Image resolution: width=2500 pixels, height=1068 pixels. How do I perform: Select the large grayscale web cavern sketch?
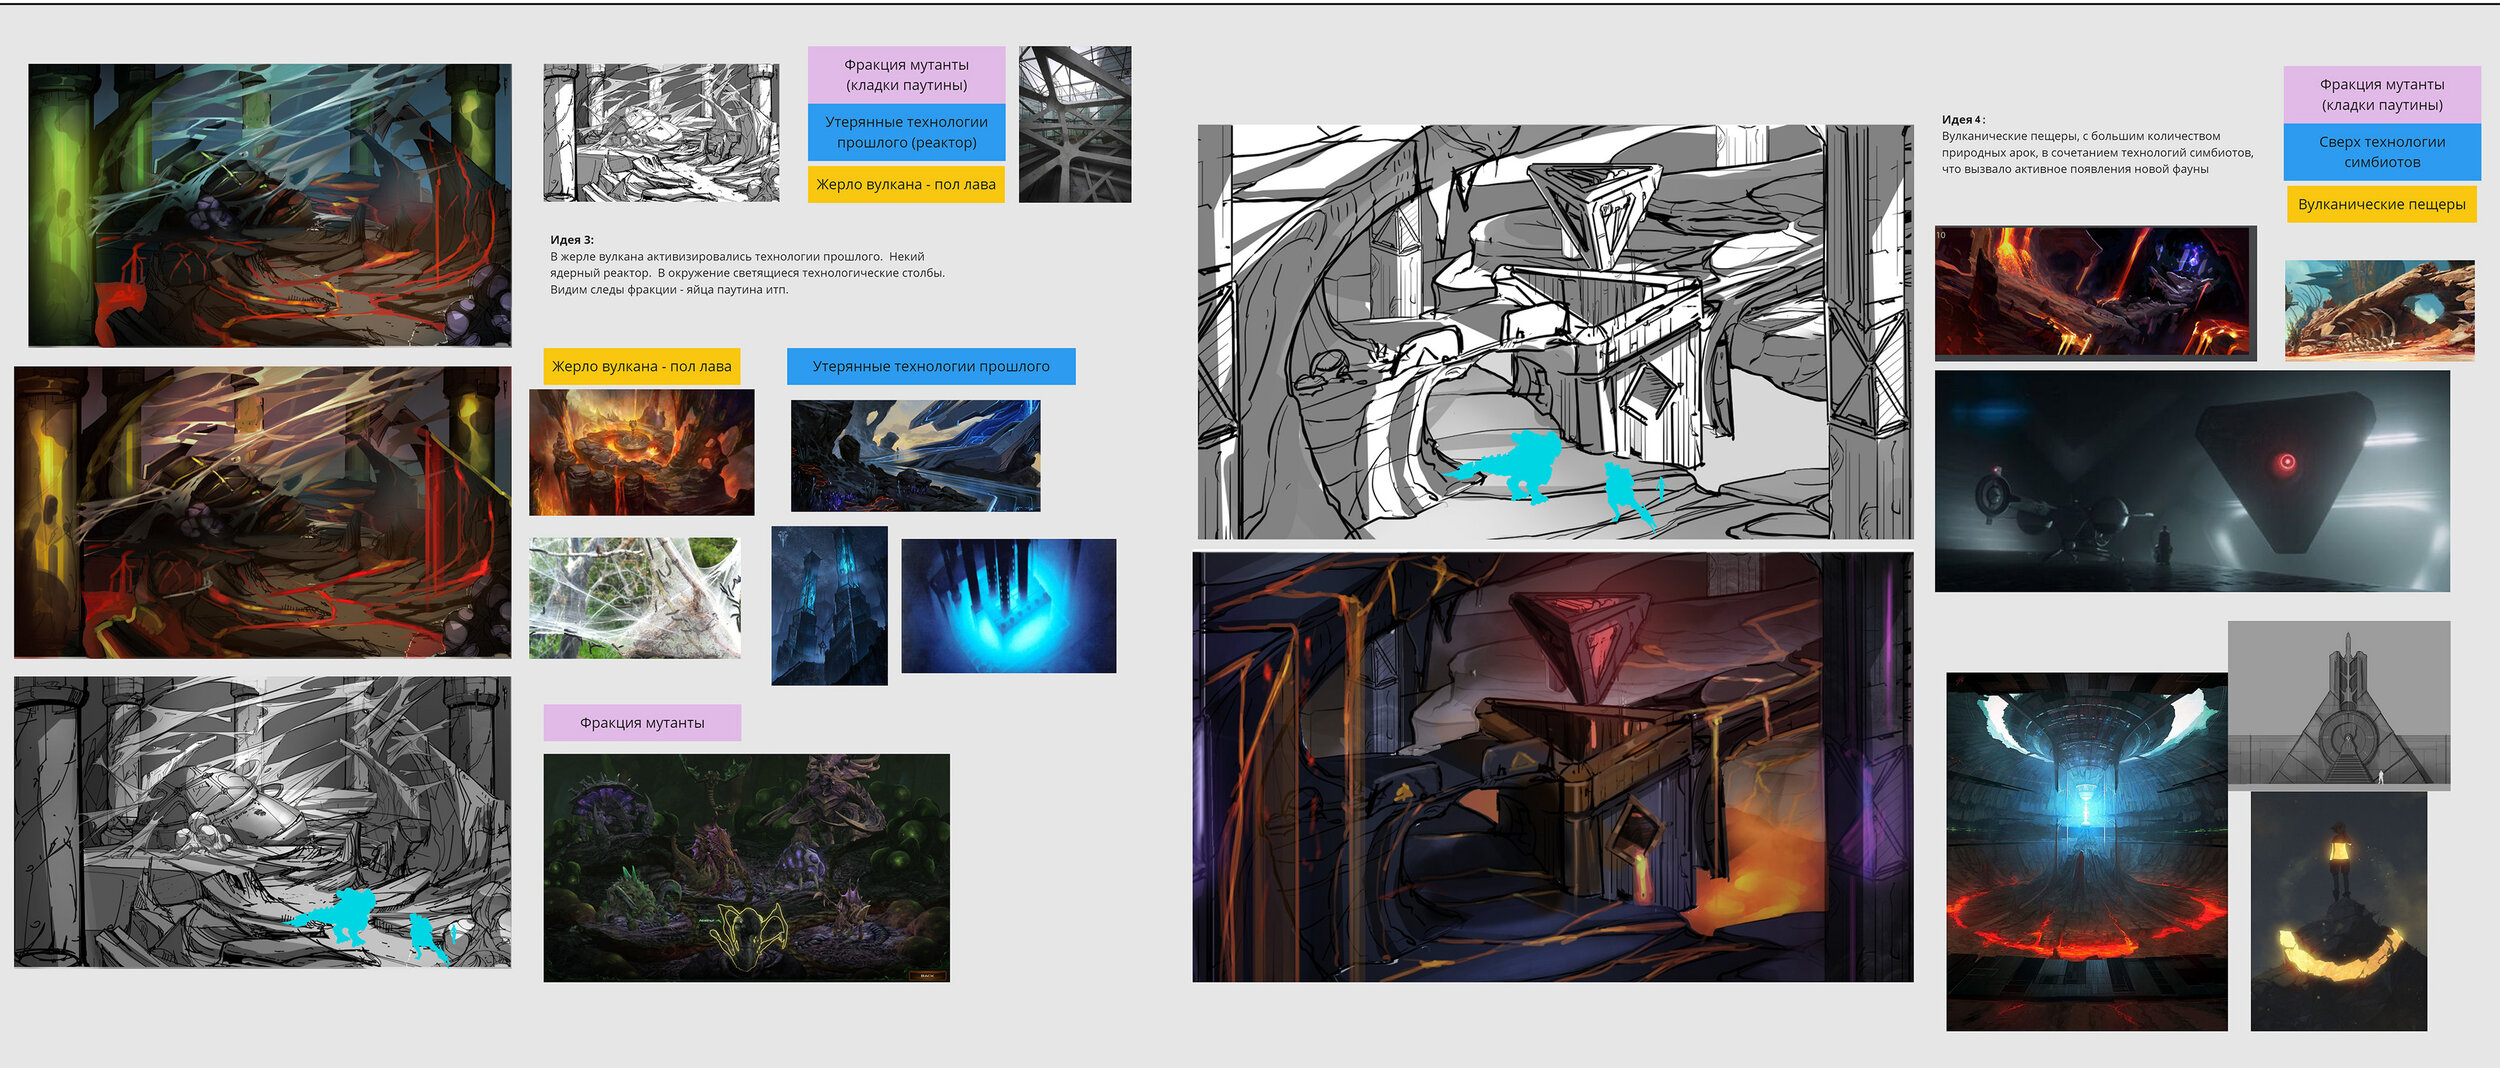[263, 822]
